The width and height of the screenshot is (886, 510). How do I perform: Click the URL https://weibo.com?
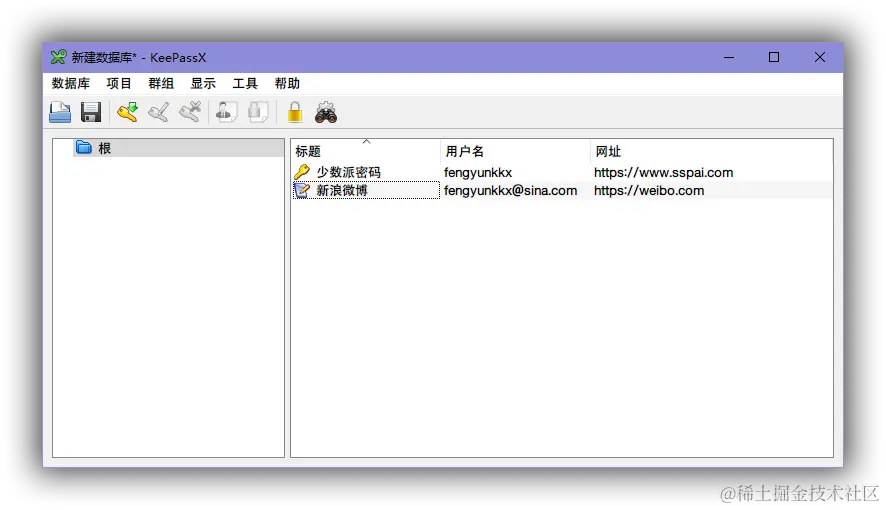point(649,190)
